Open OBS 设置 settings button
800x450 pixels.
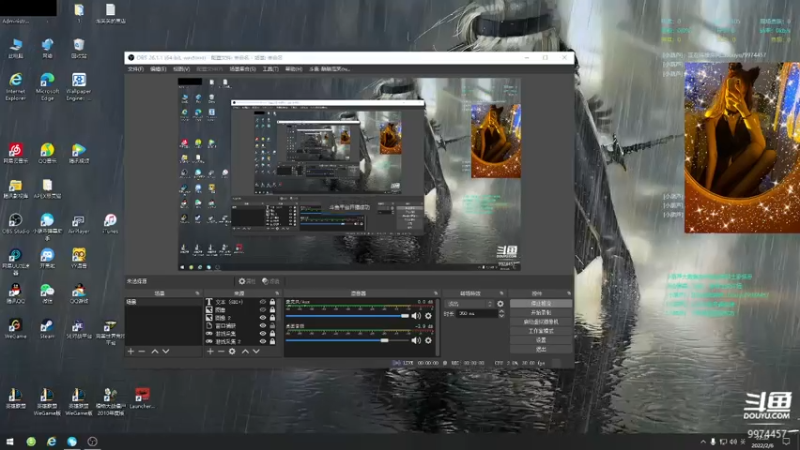click(541, 340)
